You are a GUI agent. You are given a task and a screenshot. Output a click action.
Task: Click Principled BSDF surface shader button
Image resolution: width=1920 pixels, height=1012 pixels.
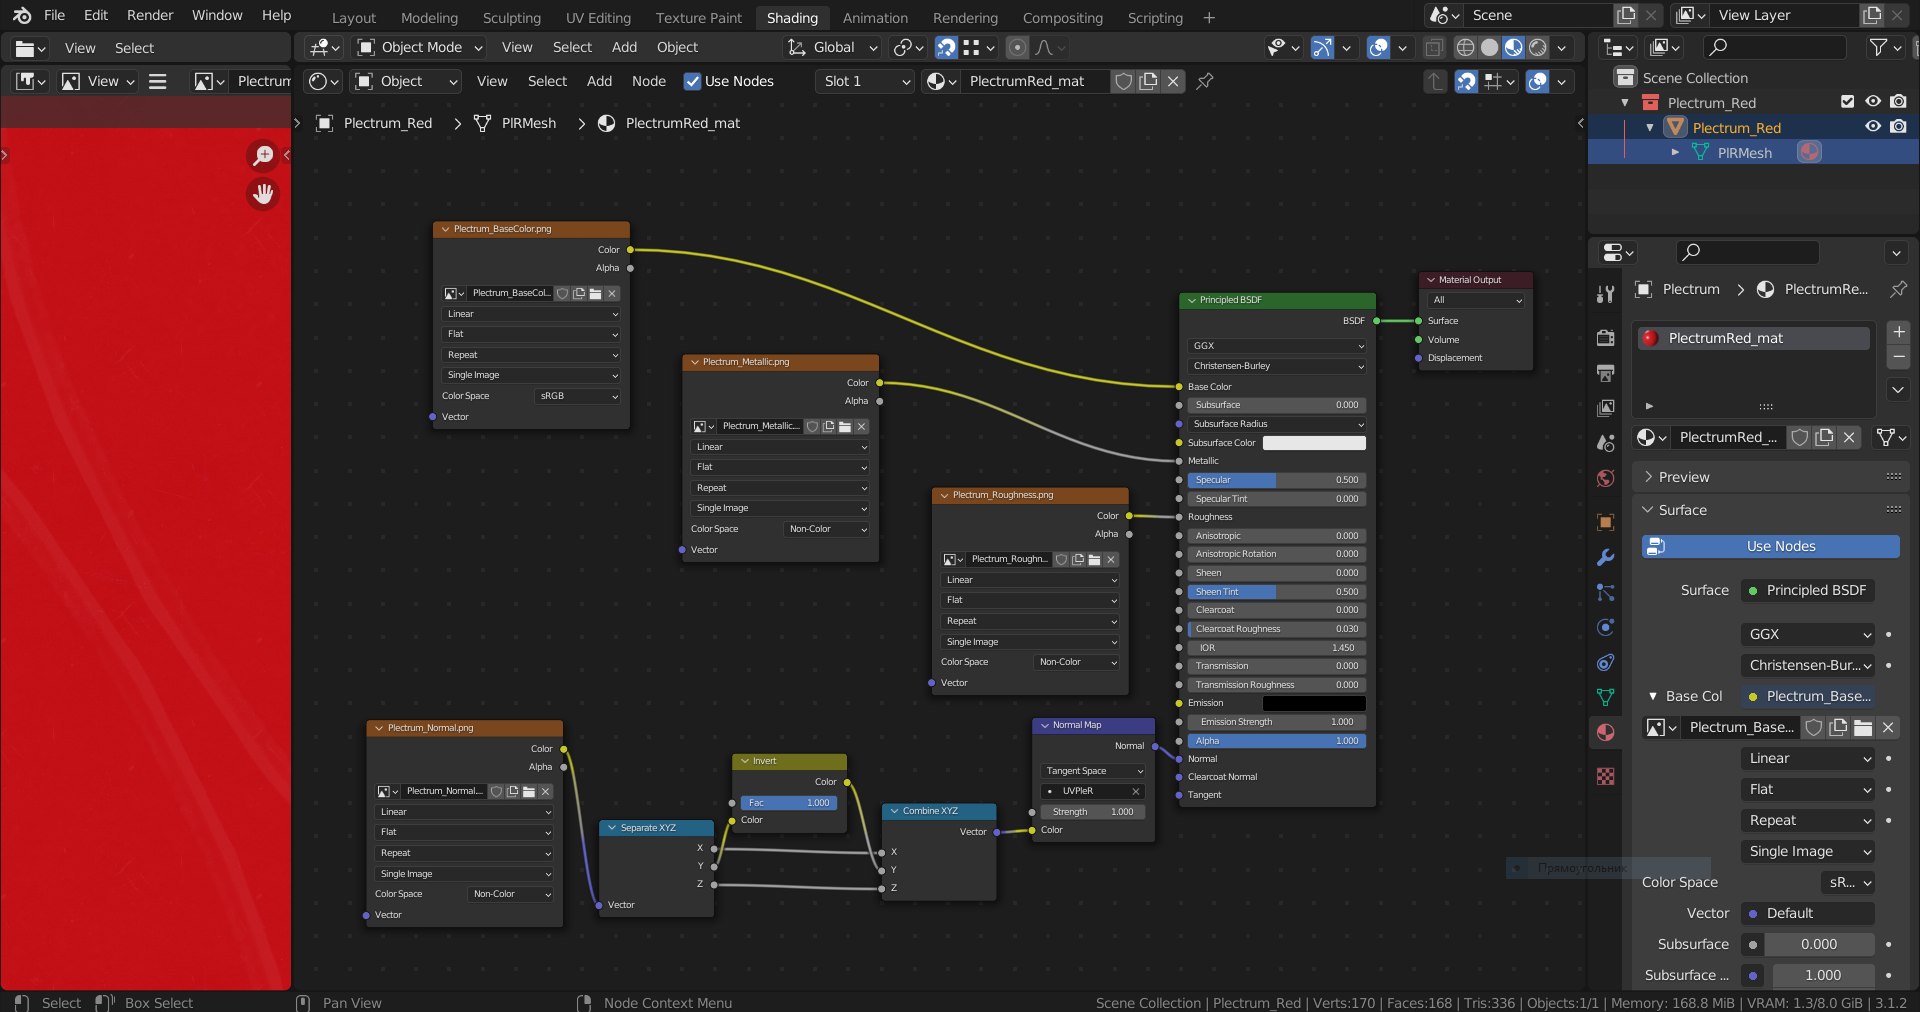click(1809, 590)
